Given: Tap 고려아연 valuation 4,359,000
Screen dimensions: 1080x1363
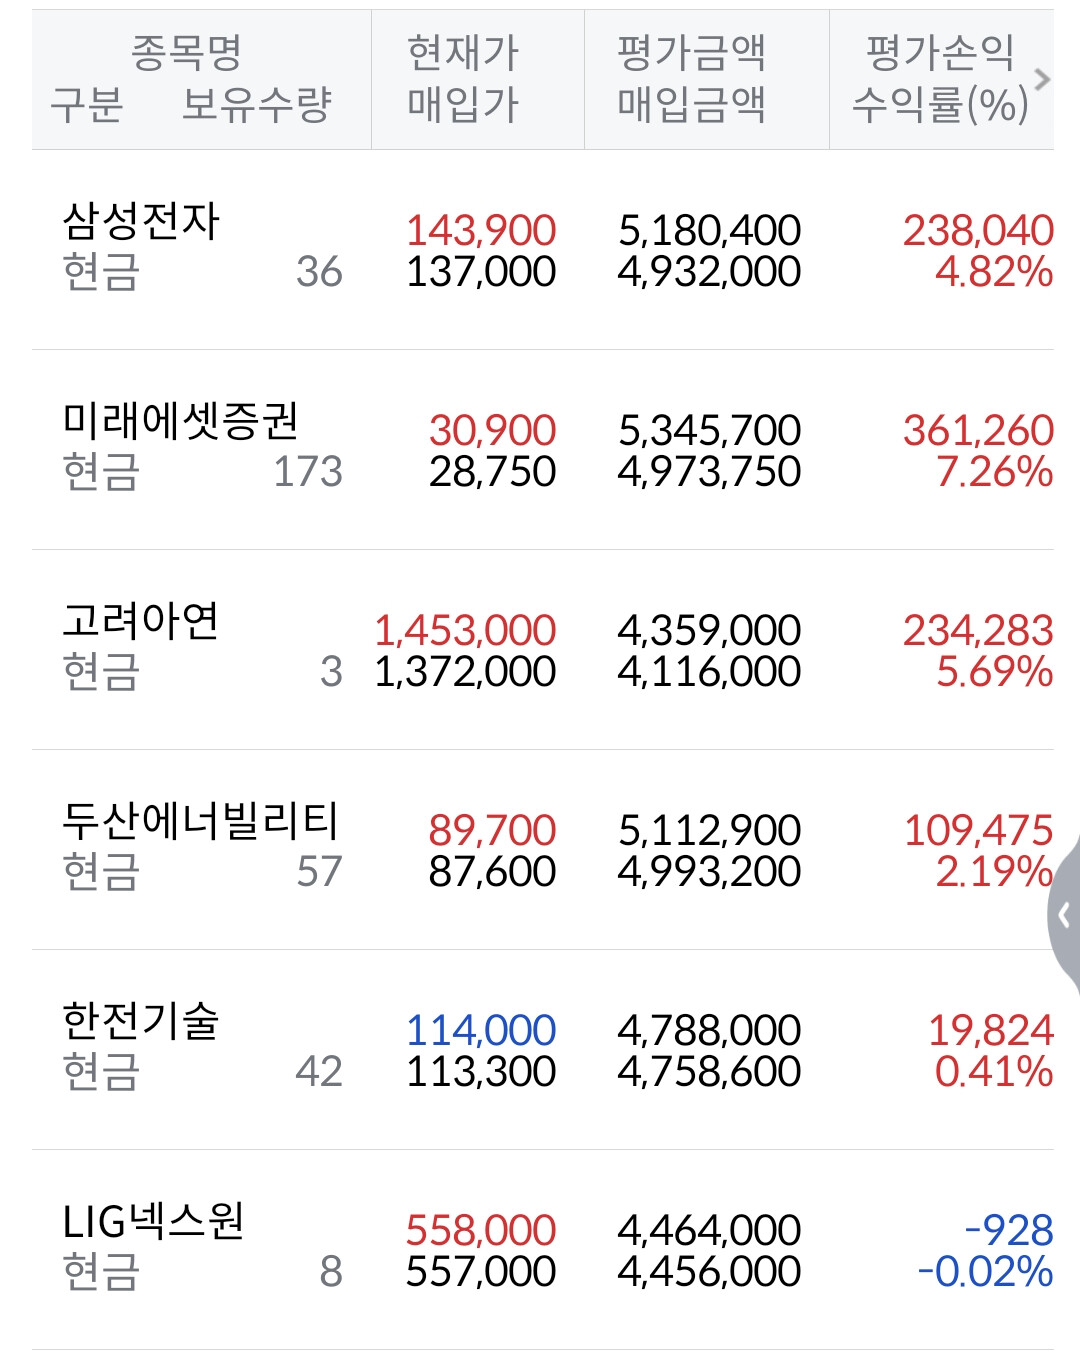Looking at the screenshot, I should (x=709, y=631).
